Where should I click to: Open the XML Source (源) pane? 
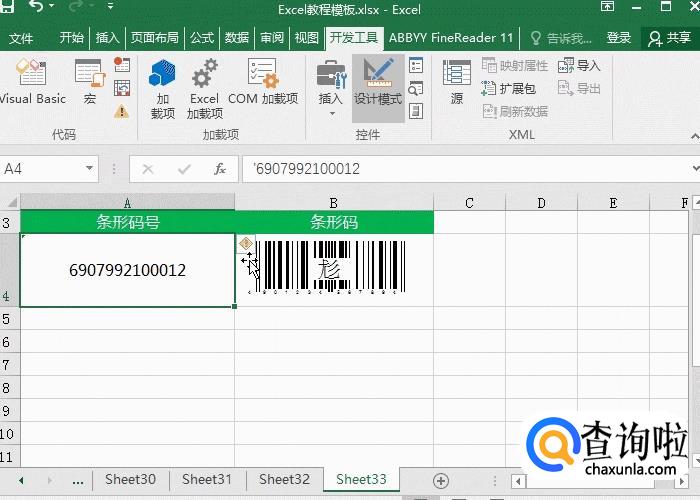click(457, 83)
